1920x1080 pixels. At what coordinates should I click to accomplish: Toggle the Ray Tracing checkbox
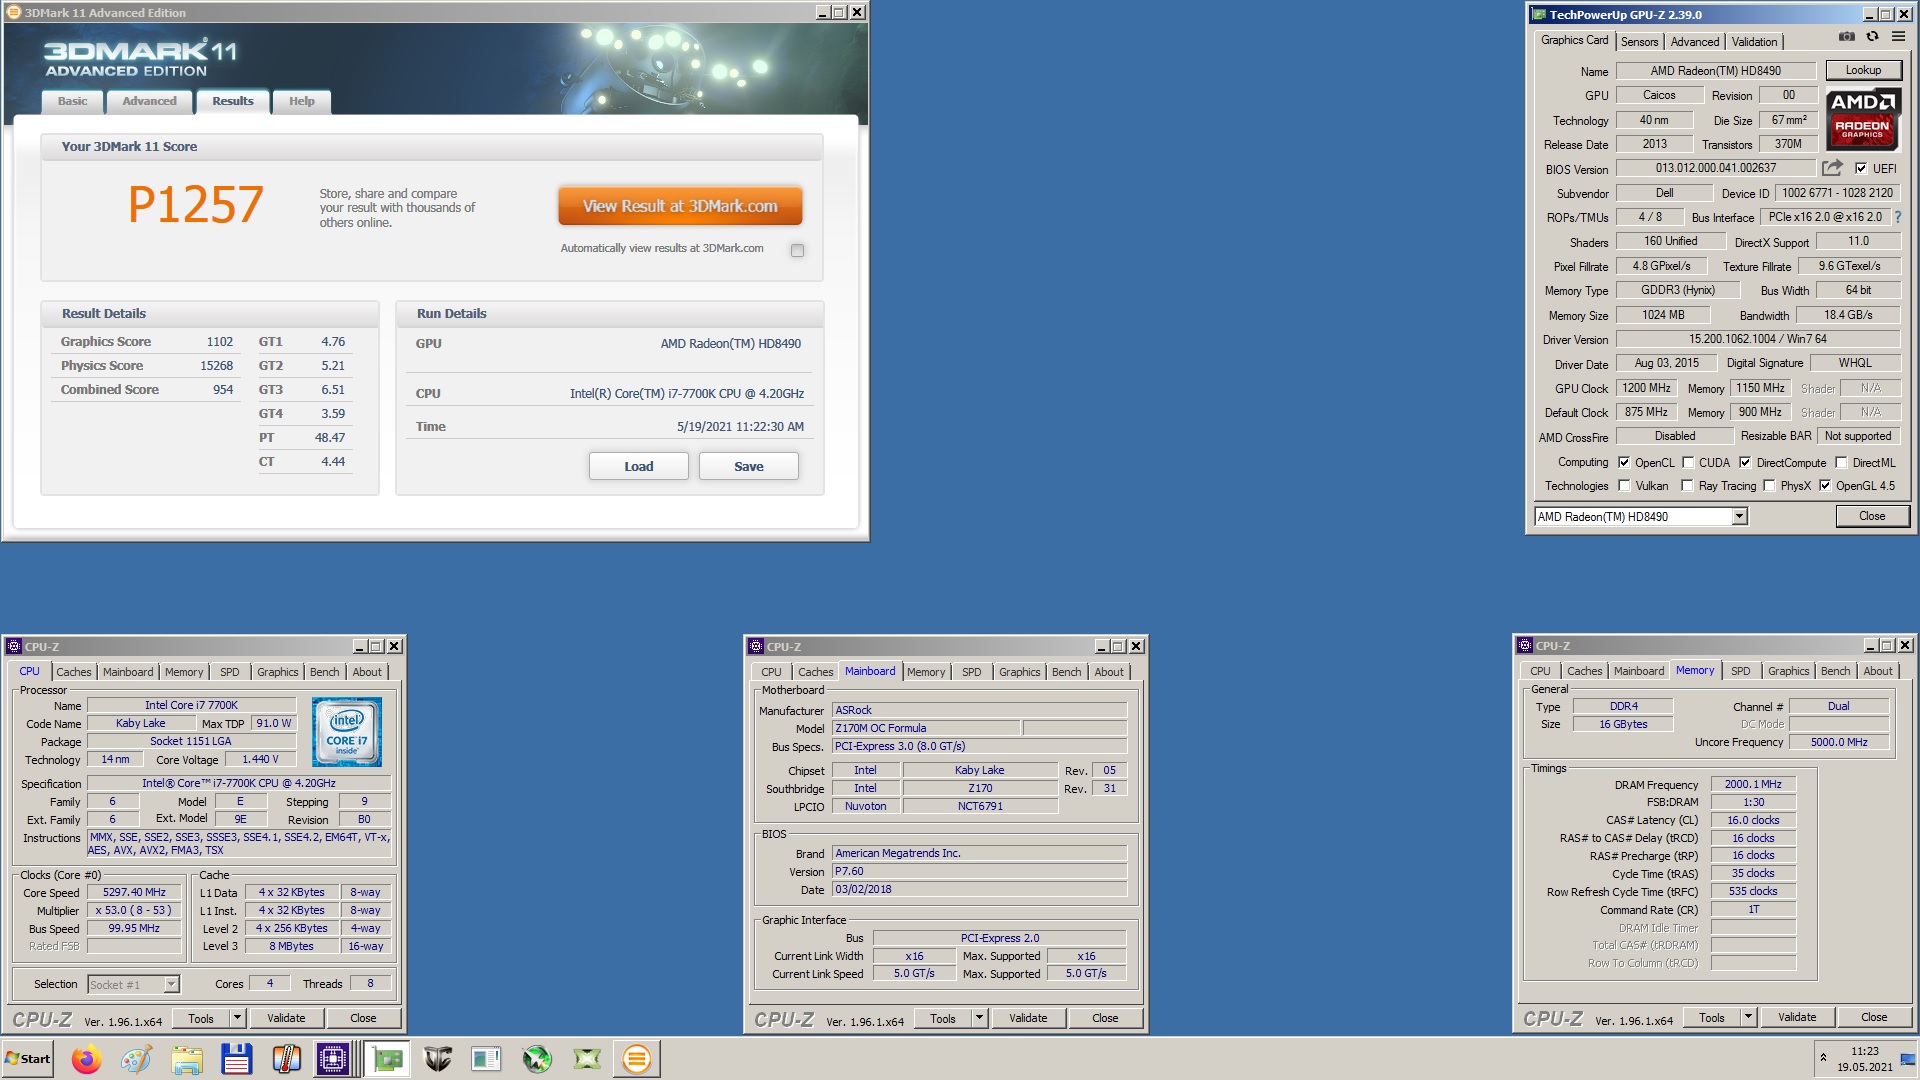click(x=1688, y=485)
